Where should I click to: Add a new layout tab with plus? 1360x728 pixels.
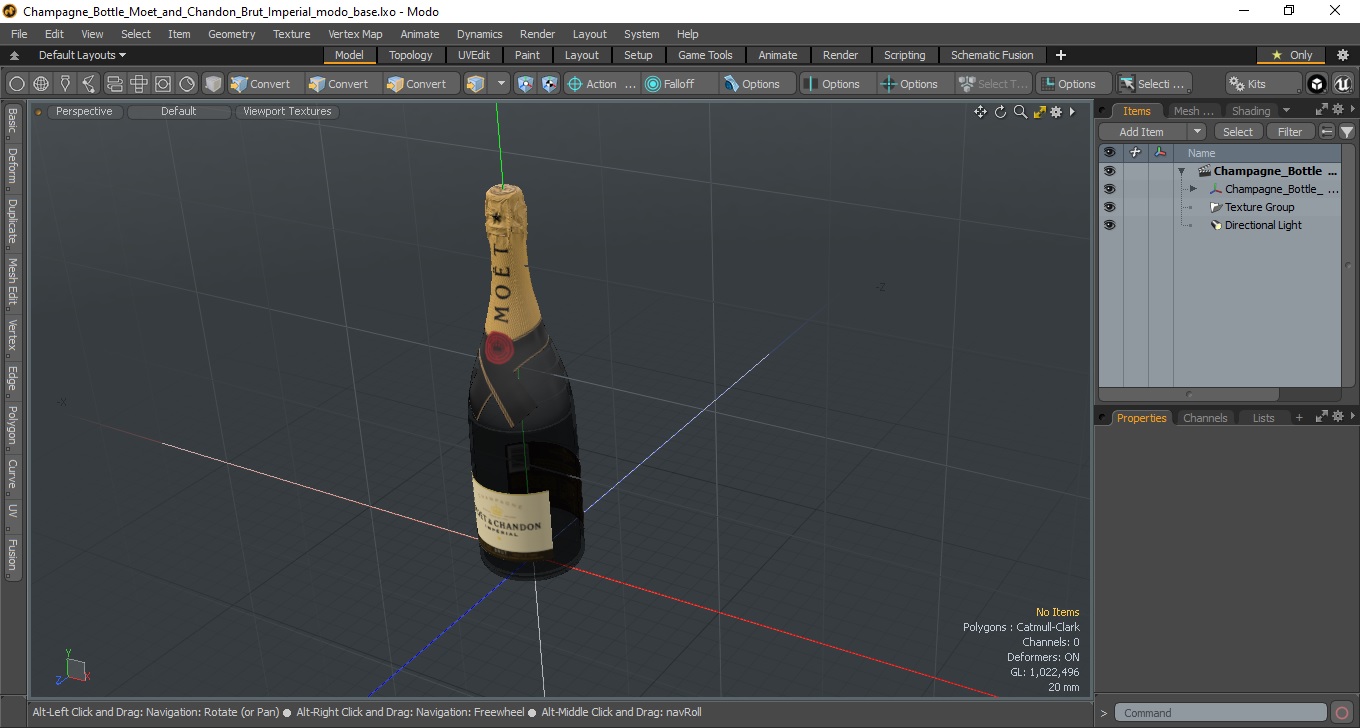(x=1061, y=55)
